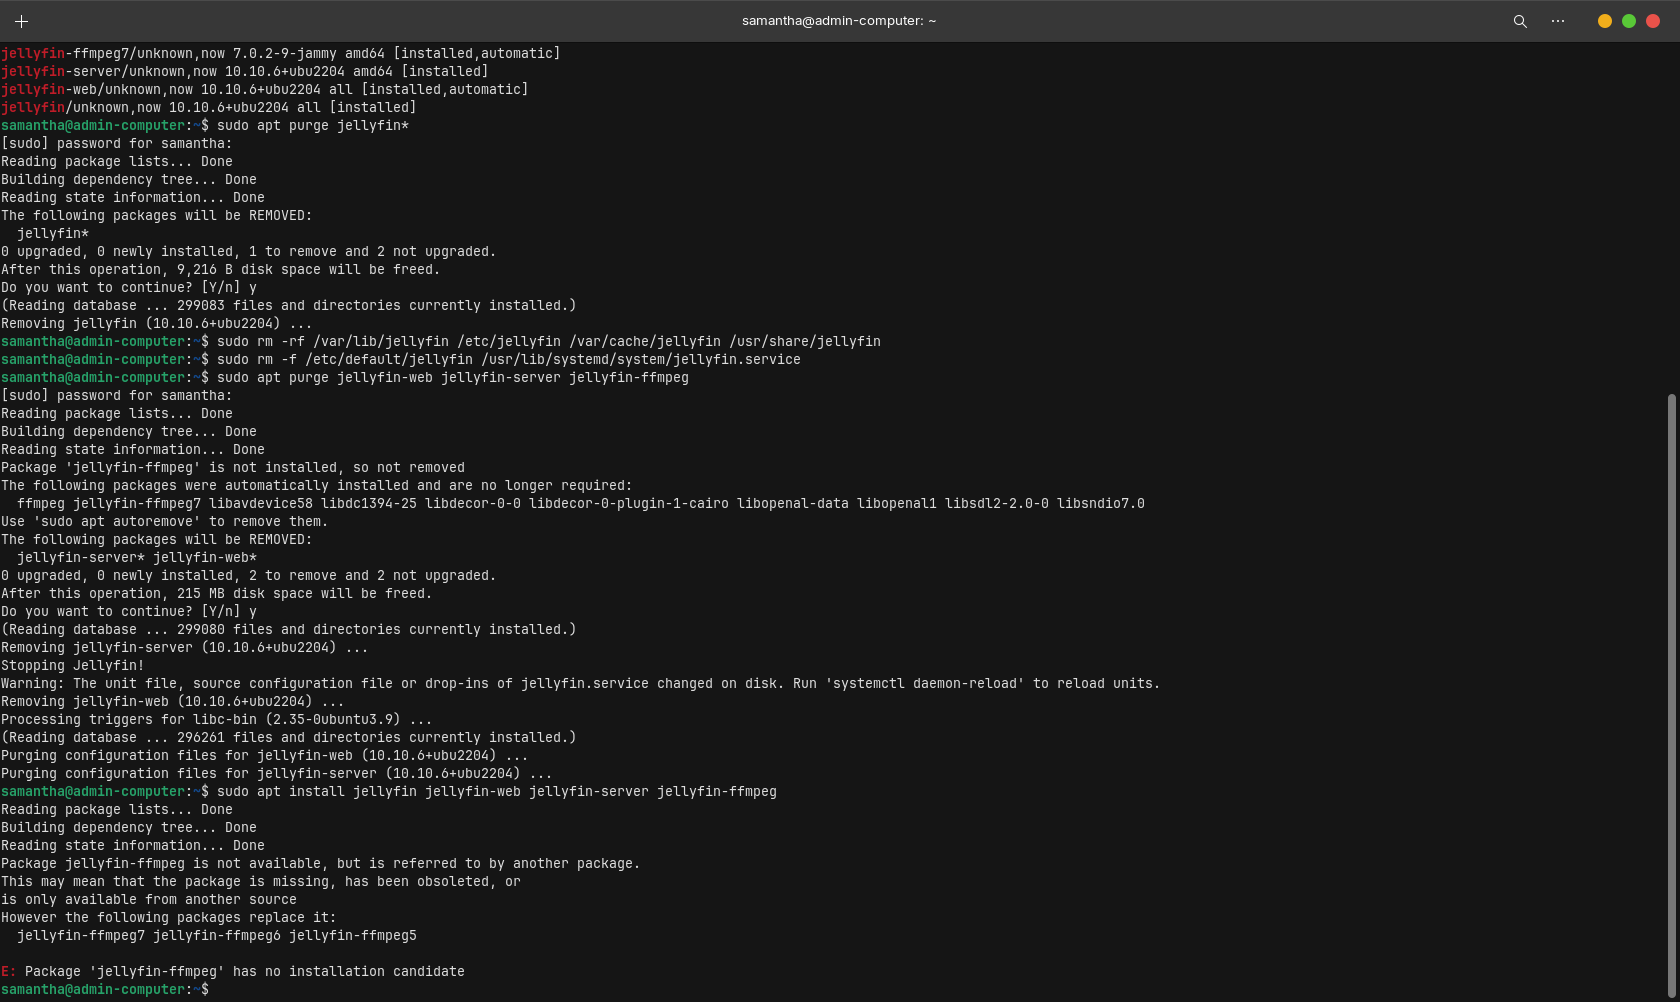The width and height of the screenshot is (1680, 1002).
Task: Open the terminal search magnifier
Action: 1520,21
